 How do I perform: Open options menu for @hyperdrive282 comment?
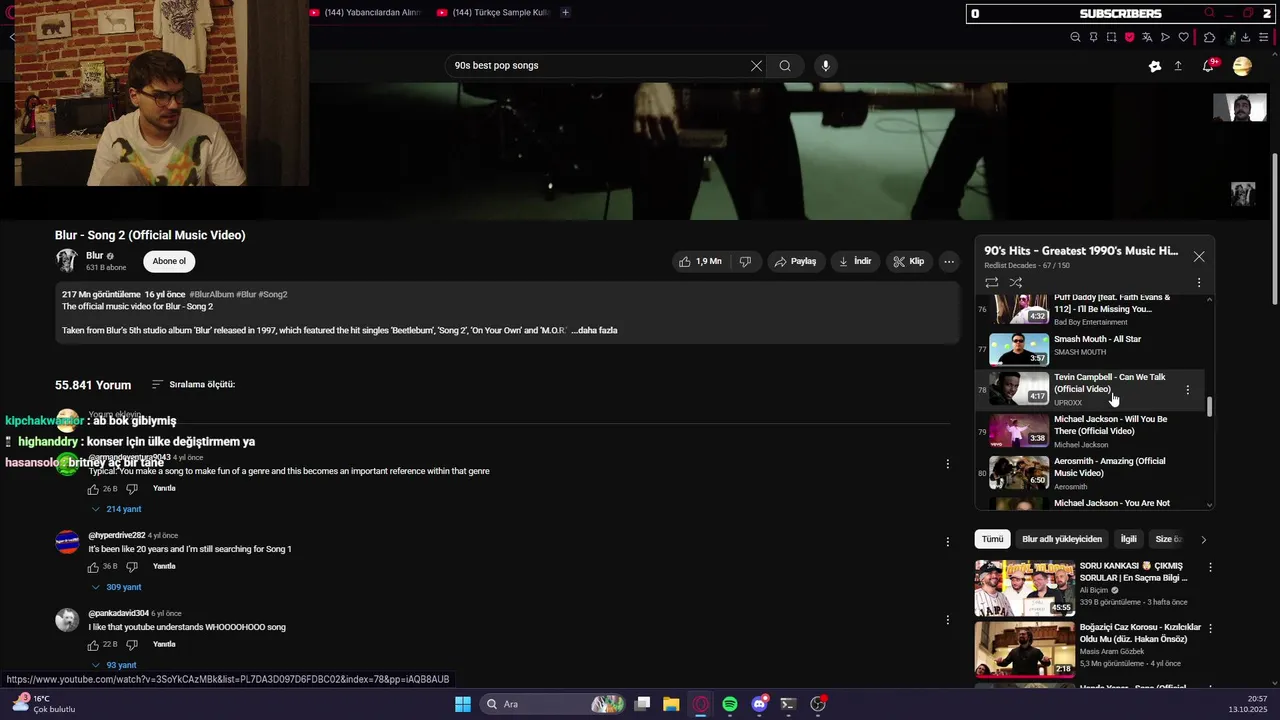pos(948,542)
